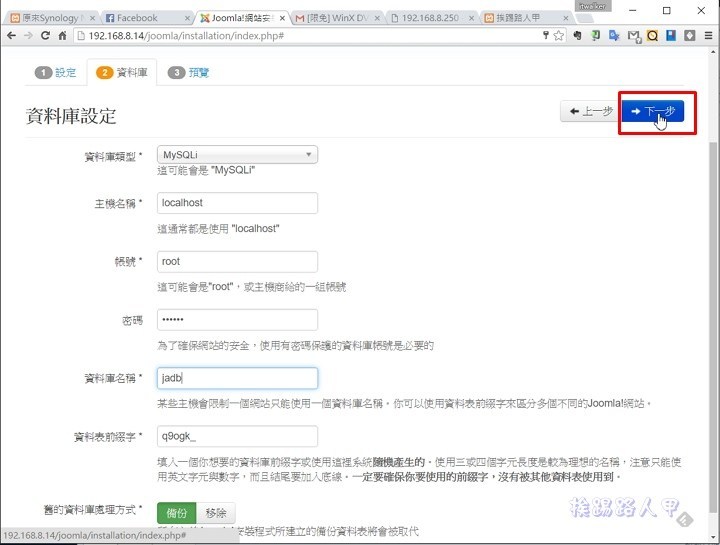Go back with browser back arrow

point(11,36)
